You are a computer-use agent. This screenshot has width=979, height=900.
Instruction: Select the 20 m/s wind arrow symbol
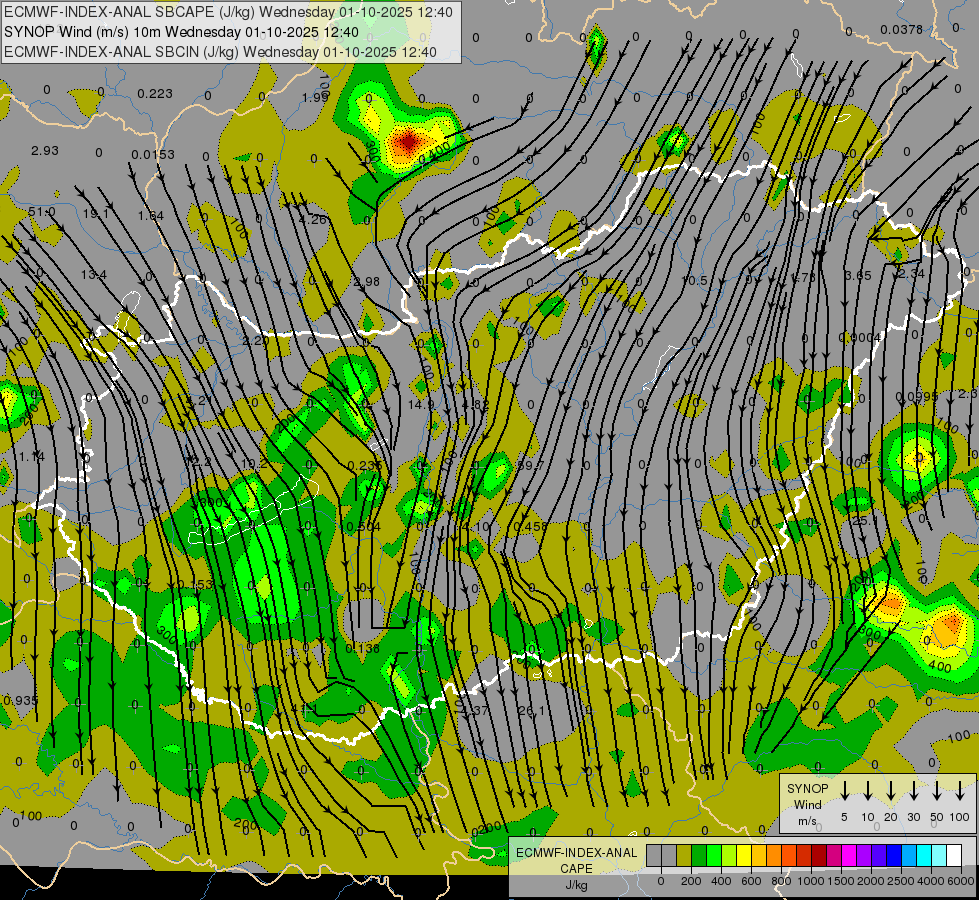891,791
